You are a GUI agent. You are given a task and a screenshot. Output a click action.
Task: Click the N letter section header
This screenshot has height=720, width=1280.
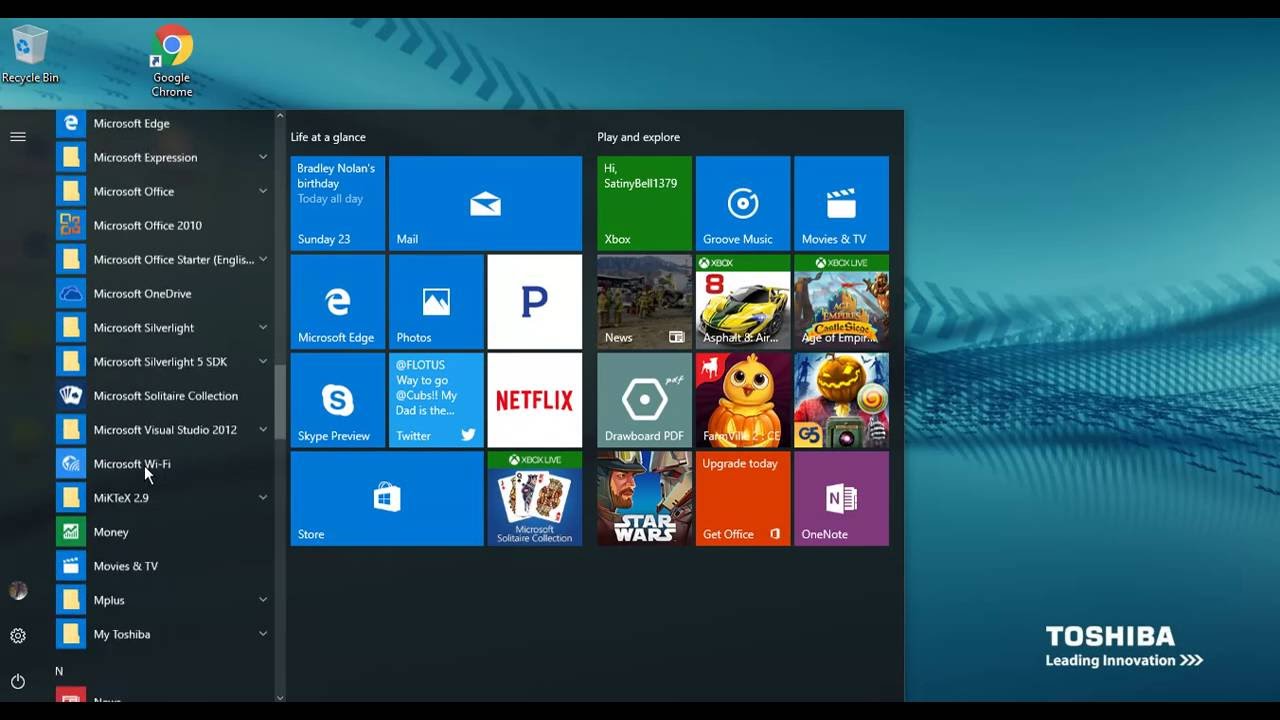pyautogui.click(x=59, y=671)
